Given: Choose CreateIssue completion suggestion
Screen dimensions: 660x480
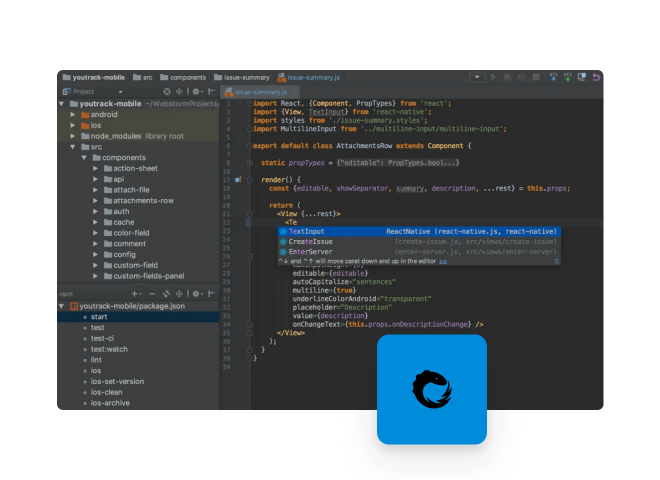Looking at the screenshot, I should [x=419, y=242].
